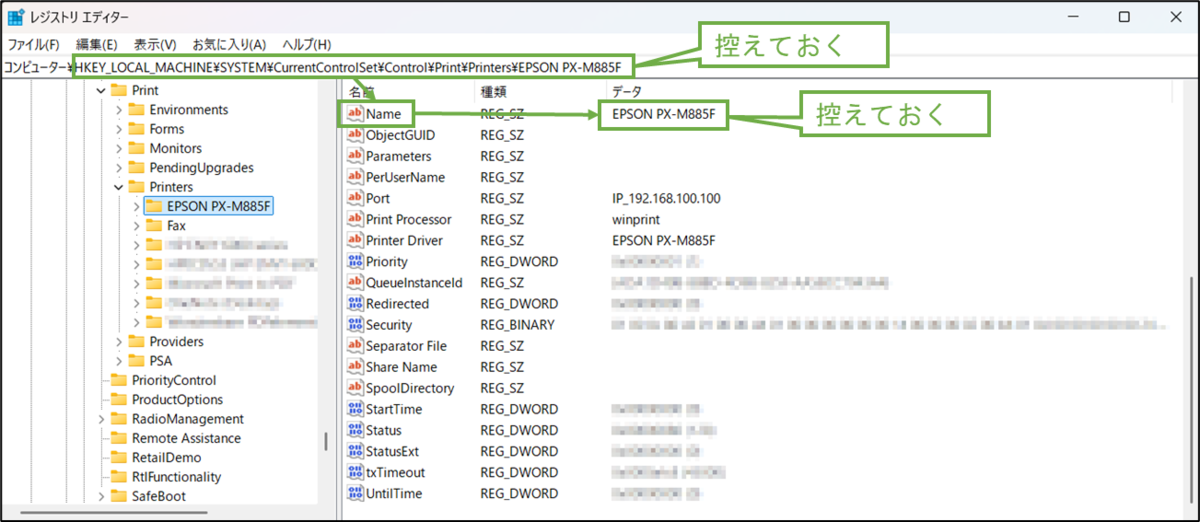Click the Priority DWORD binary icon
Image resolution: width=1200 pixels, height=522 pixels.
pos(355,261)
